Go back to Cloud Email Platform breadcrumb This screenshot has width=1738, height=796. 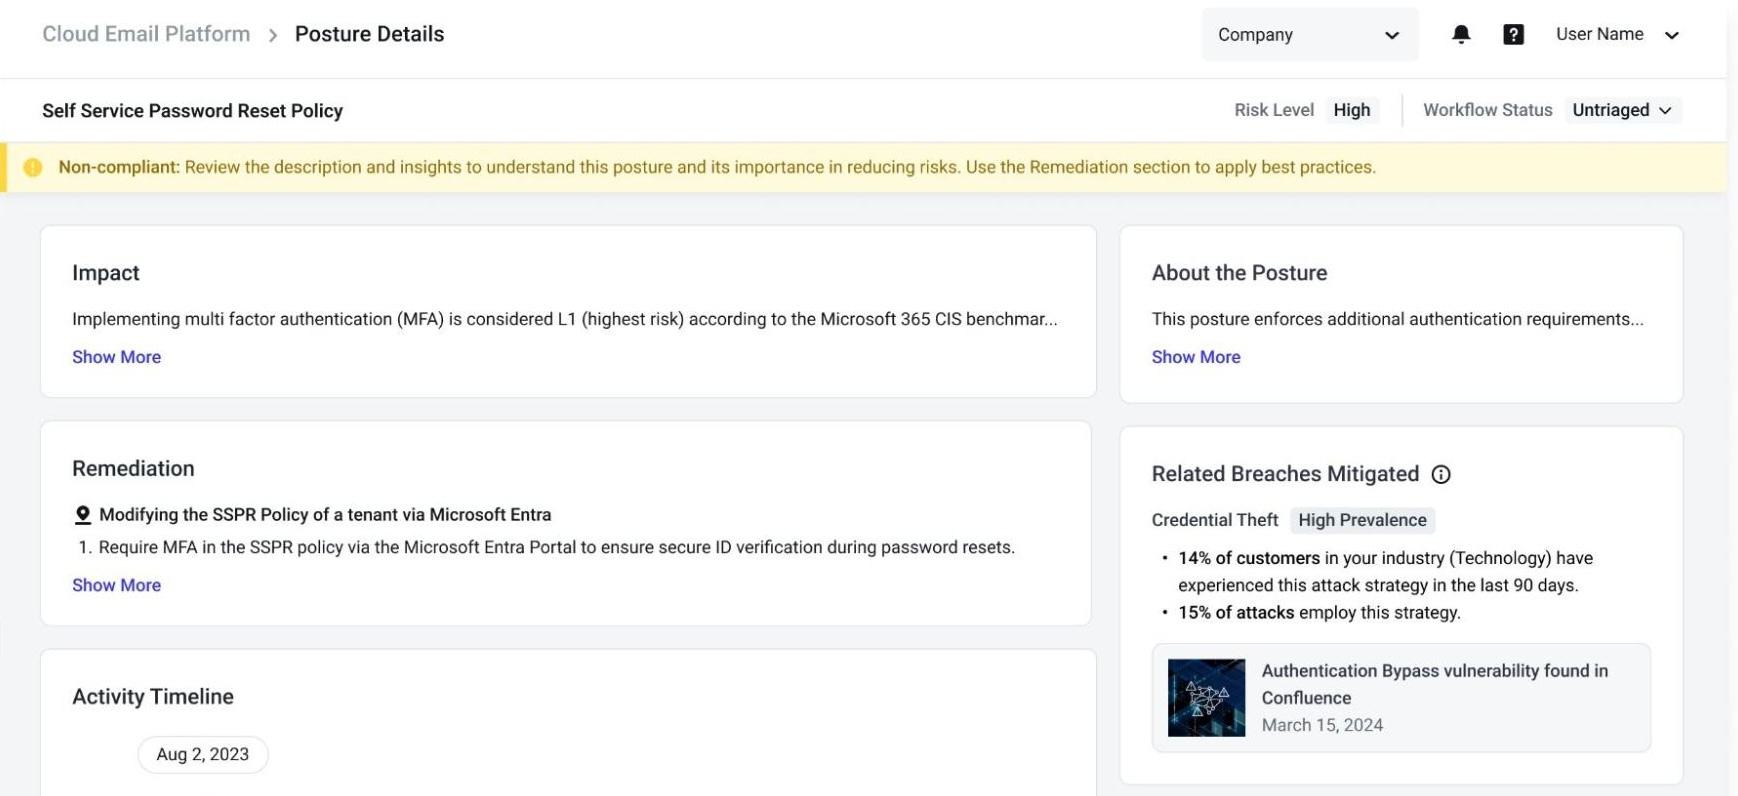pos(146,34)
